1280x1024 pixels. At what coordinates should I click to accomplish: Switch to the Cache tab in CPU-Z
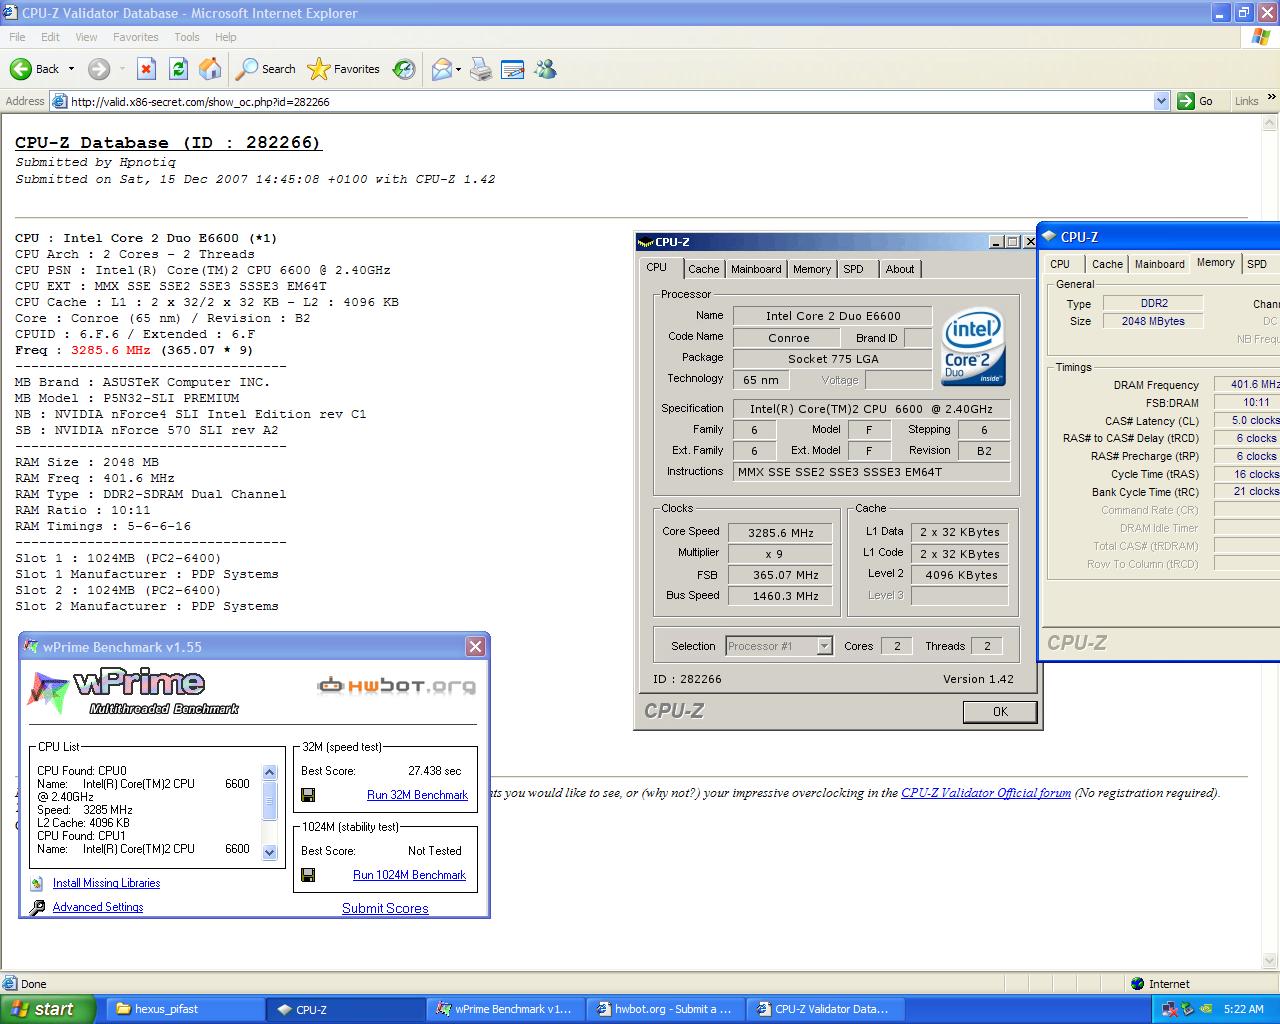coord(704,269)
